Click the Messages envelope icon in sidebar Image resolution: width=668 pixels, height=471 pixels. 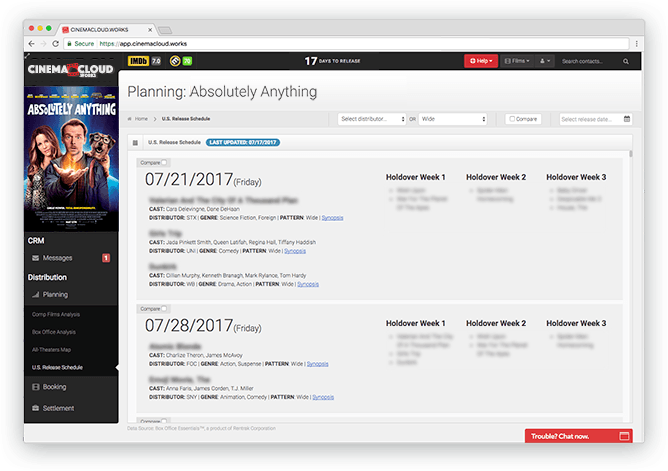pos(35,258)
